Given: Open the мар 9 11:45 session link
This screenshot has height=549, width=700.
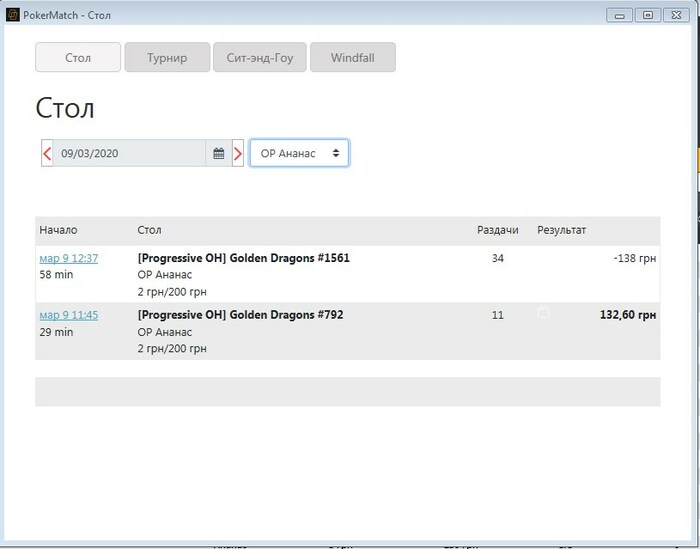Looking at the screenshot, I should 69,315.
